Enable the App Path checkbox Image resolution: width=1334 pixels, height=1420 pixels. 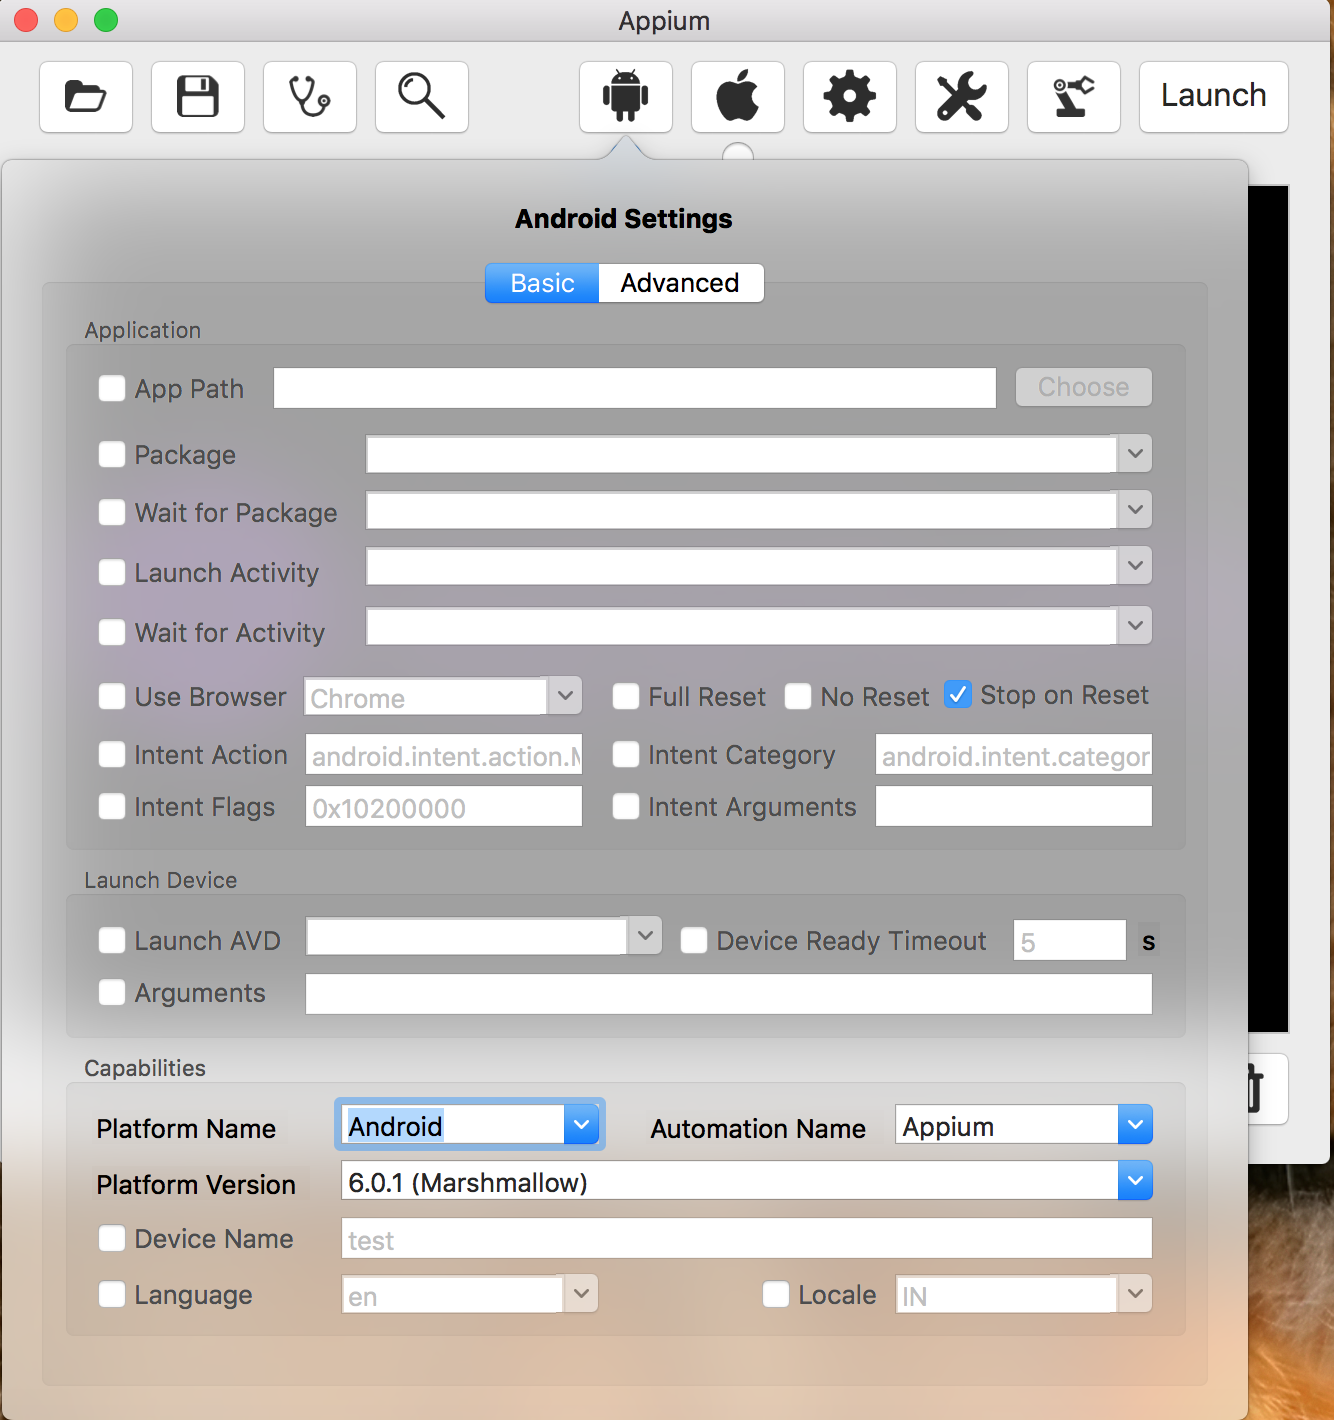112,388
